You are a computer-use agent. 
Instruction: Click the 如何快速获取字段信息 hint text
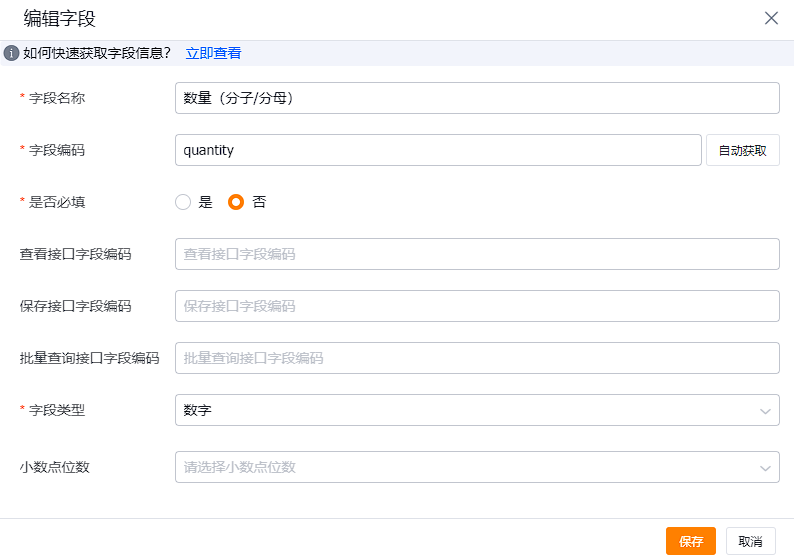pos(97,53)
